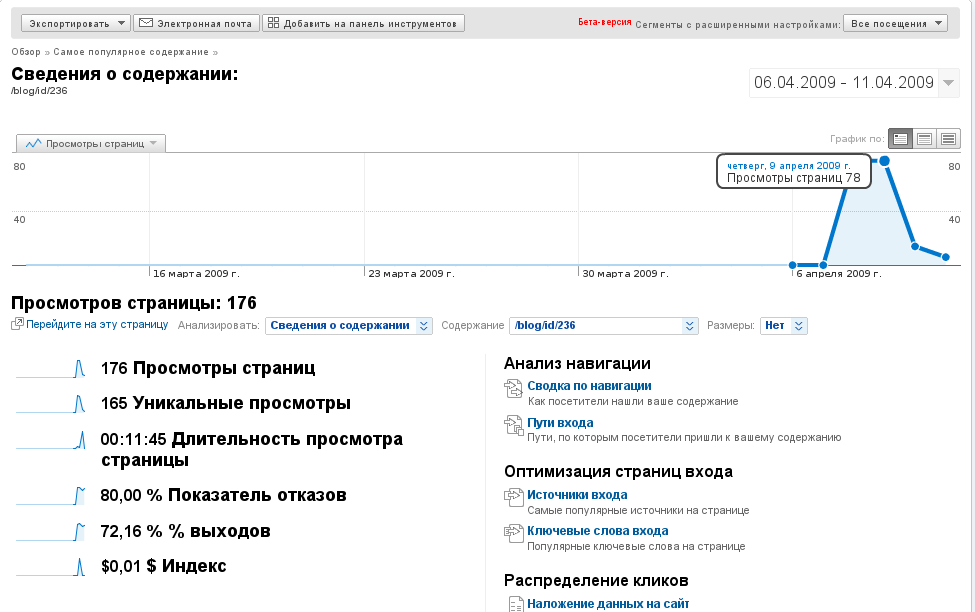The height and width of the screenshot is (612, 975).
Task: Click the icon next to Сводка по навигации
Action: 514,387
